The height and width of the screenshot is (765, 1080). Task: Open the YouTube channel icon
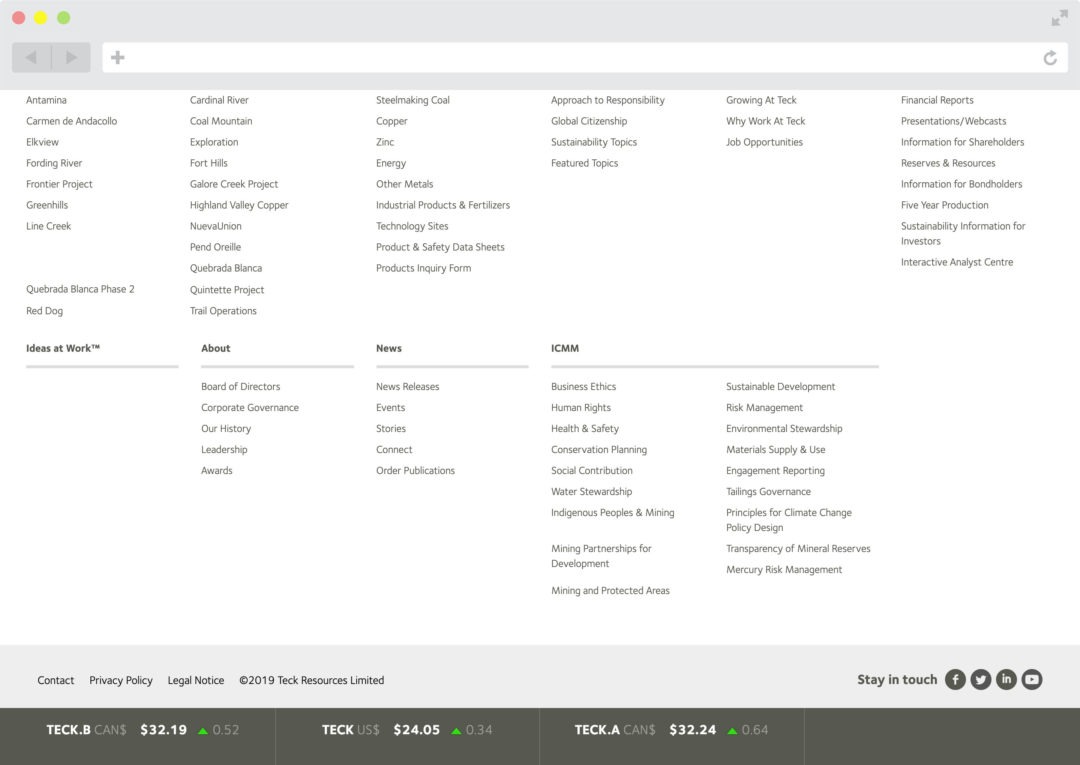[x=1032, y=679]
